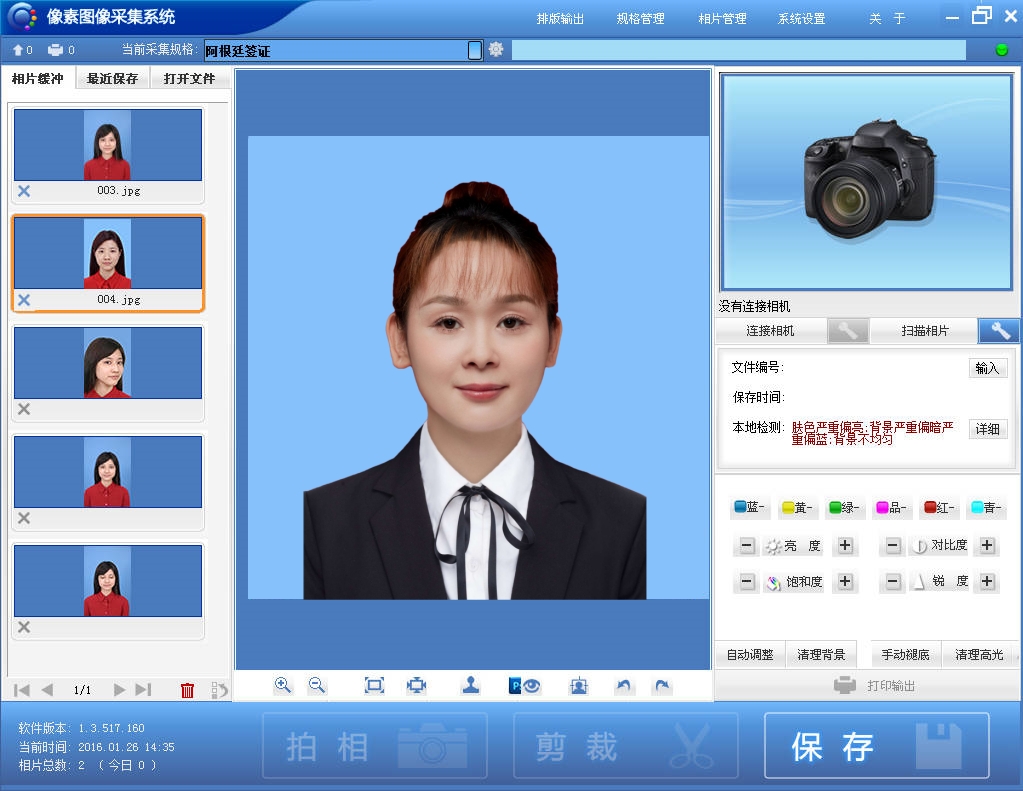Increase brightness with 亮度 plus button
Image resolution: width=1023 pixels, height=791 pixels.
coord(845,545)
